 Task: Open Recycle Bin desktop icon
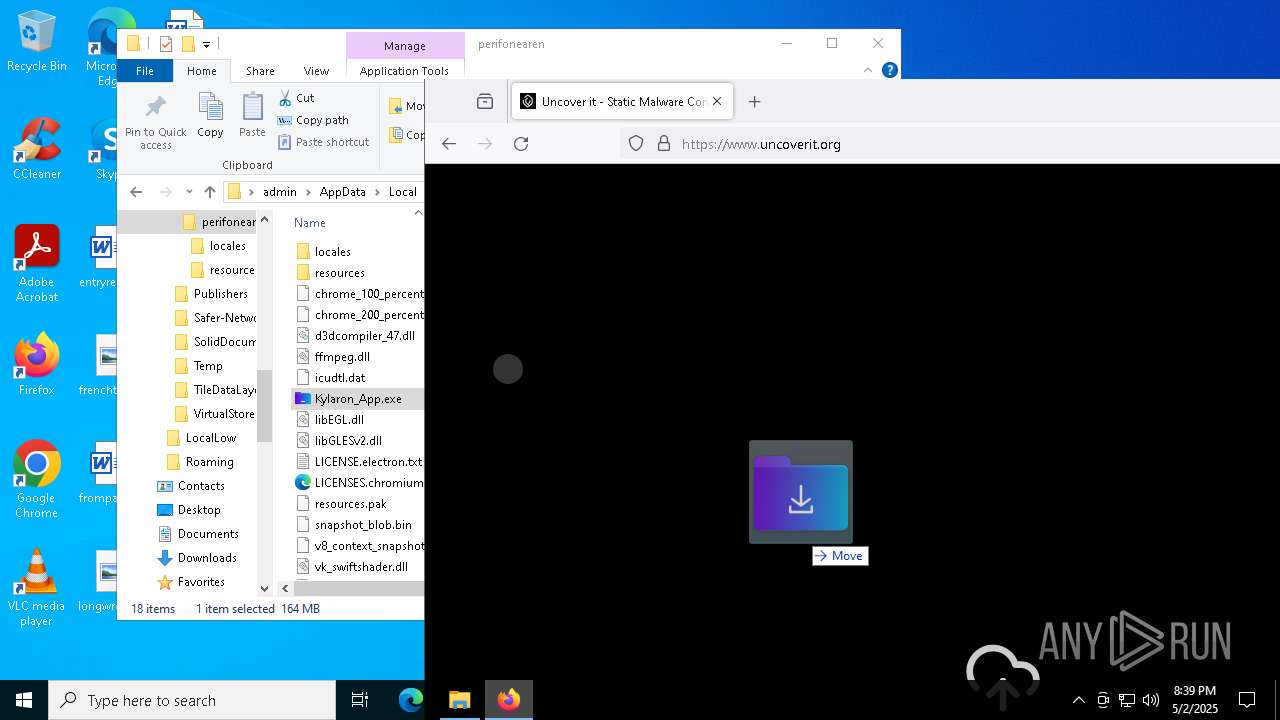(x=36, y=41)
